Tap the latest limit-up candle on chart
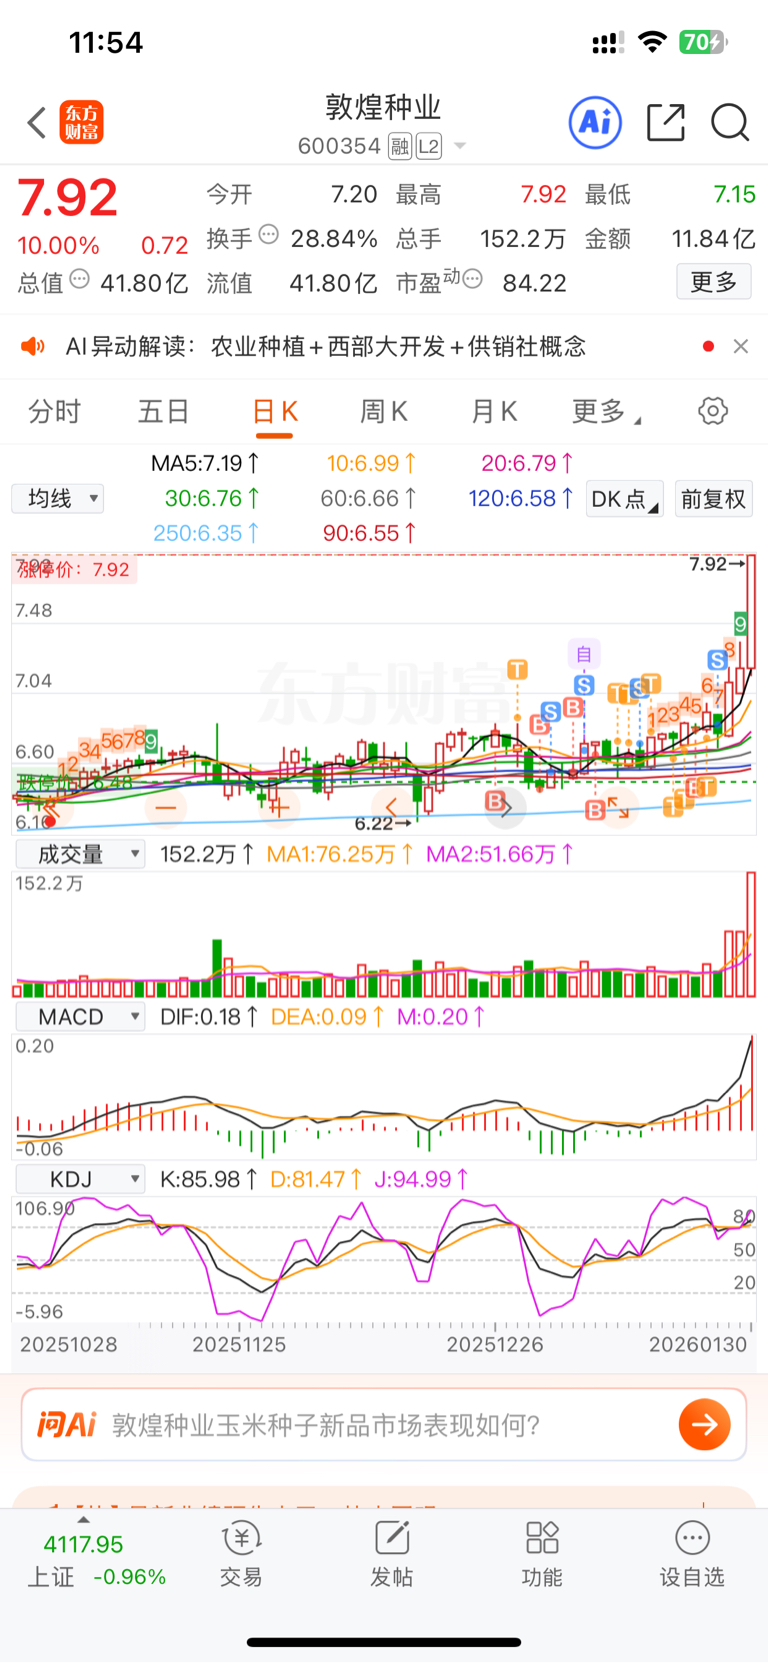Image resolution: width=768 pixels, height=1663 pixels. (x=751, y=611)
